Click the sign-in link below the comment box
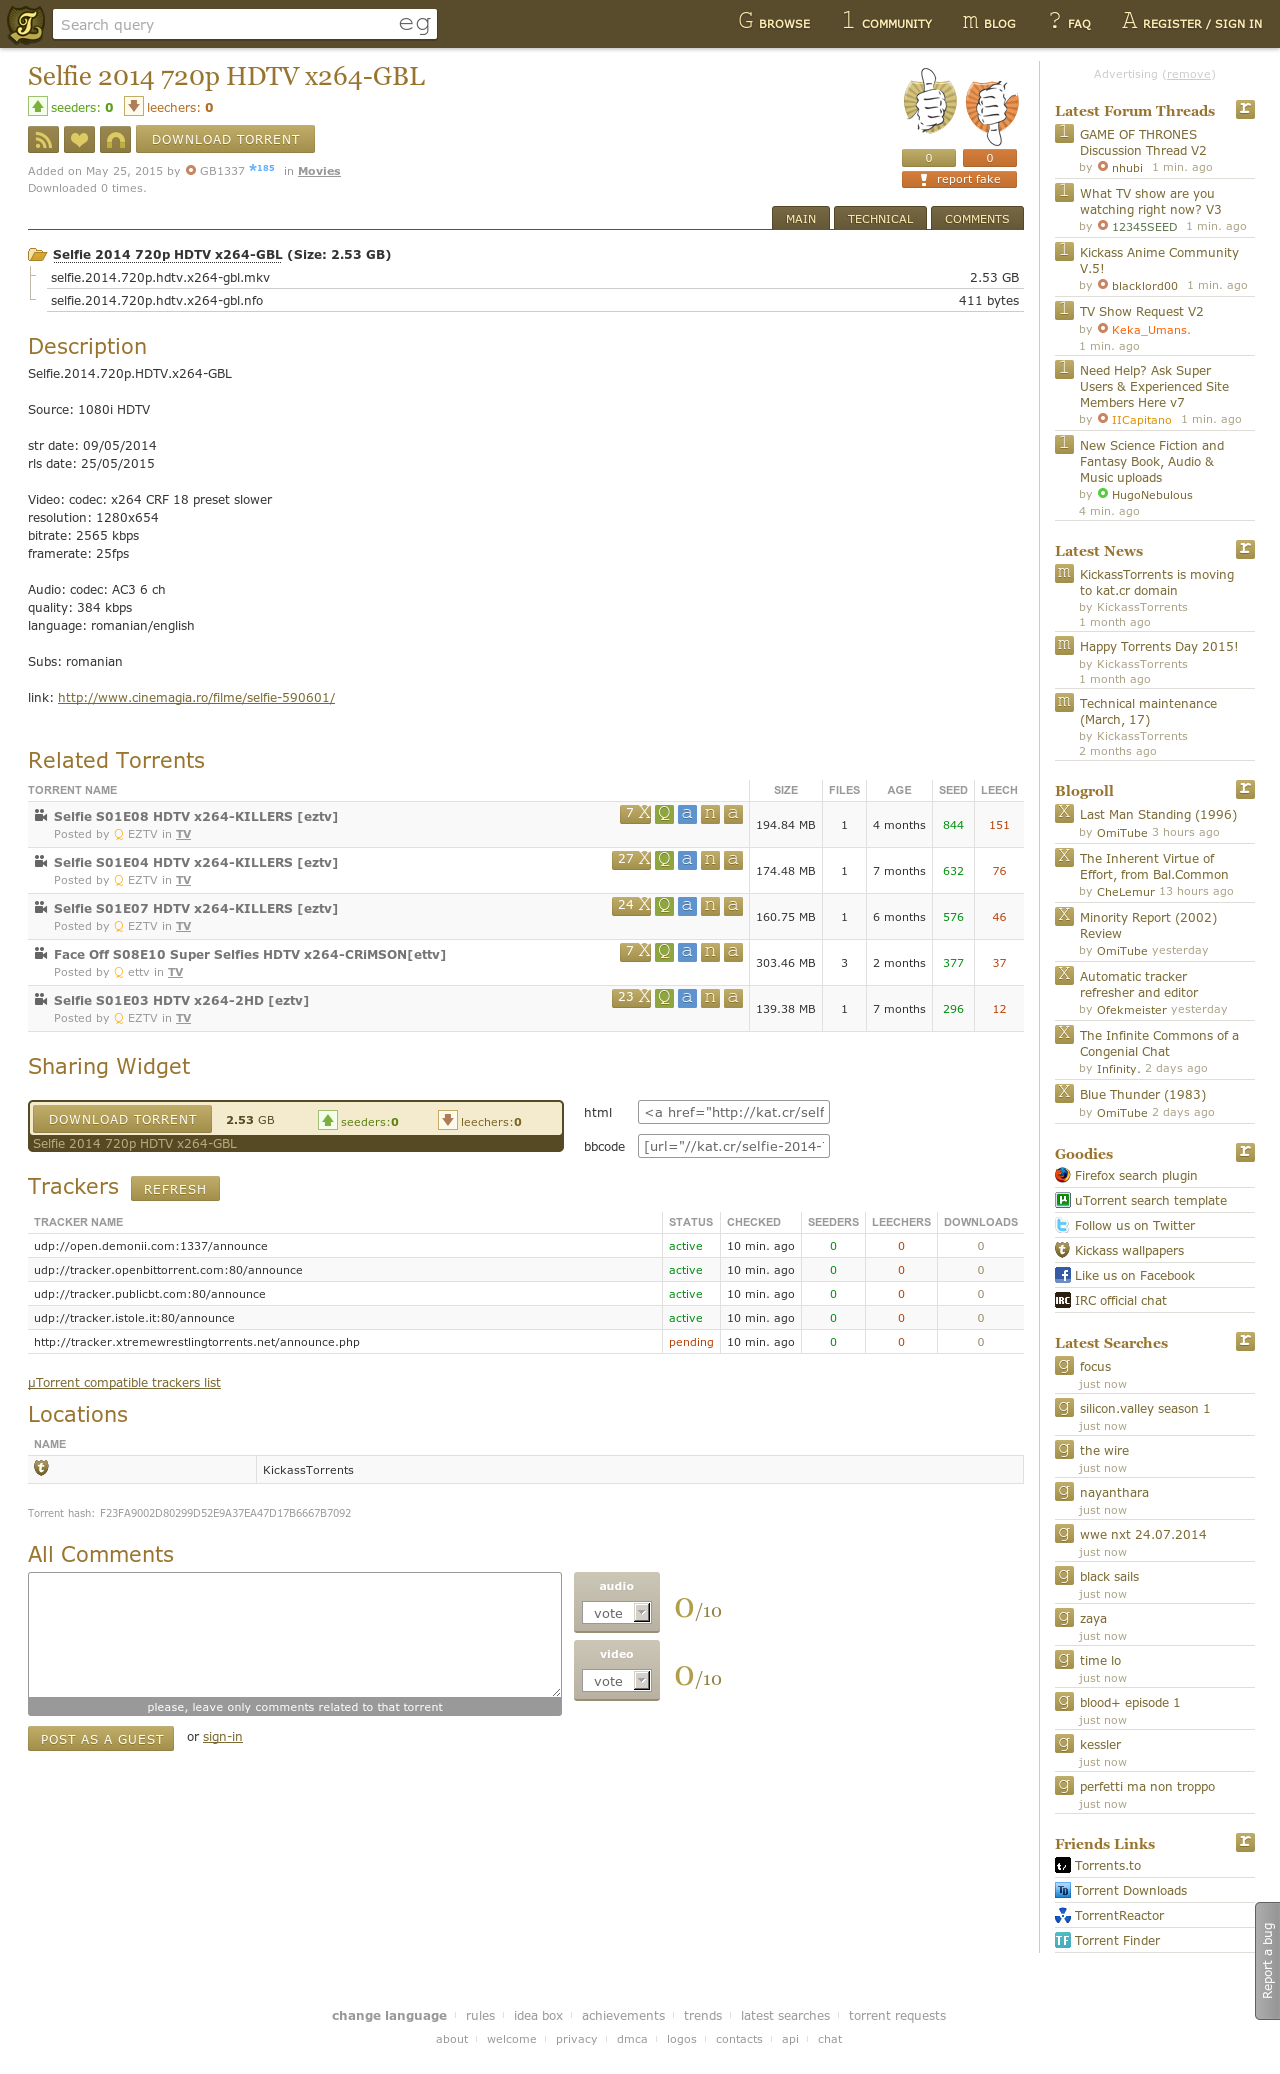This screenshot has width=1280, height=2074. click(222, 1737)
